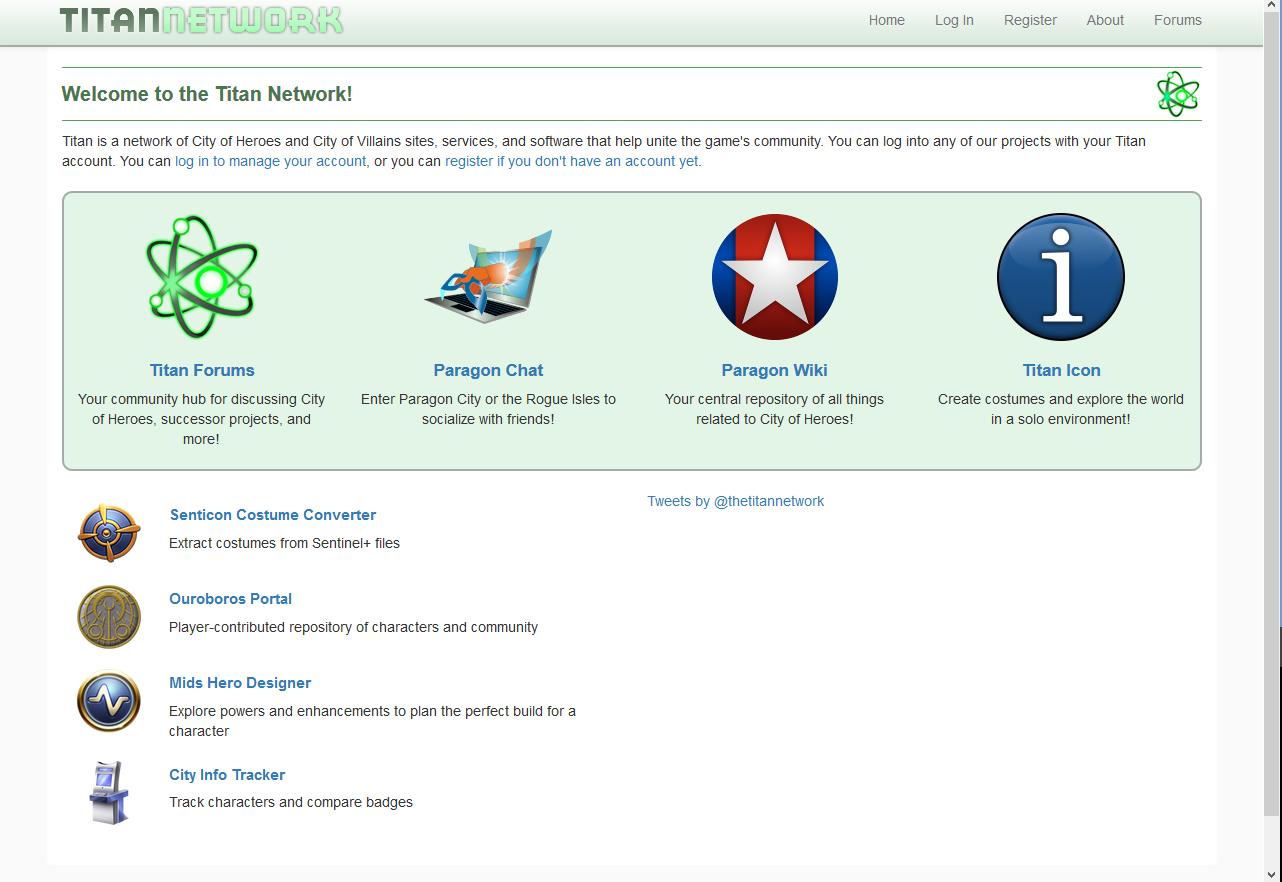Viewport: 1282px width, 882px height.
Task: Open the Titan Forums heading link
Action: (x=202, y=370)
